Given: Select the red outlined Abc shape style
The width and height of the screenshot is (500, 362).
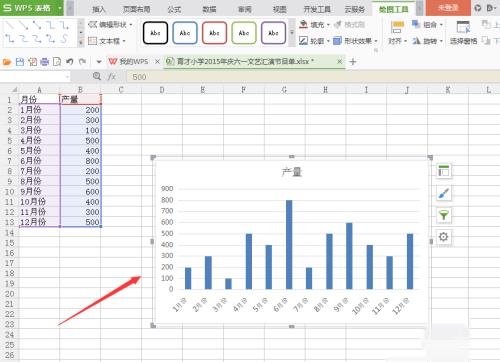Looking at the screenshot, I should point(214,33).
